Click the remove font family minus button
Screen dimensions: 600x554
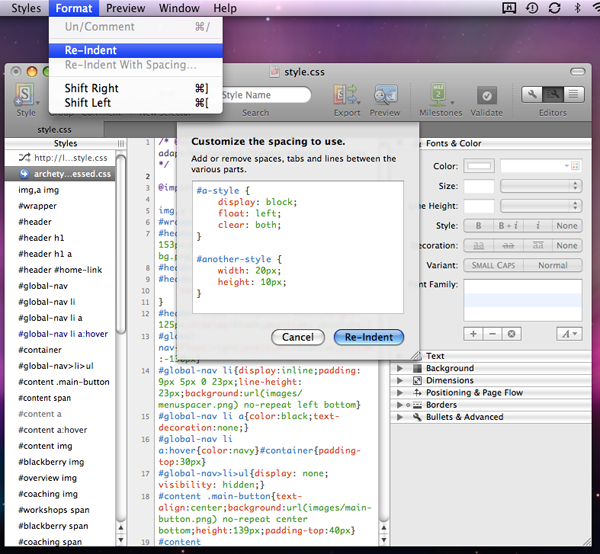[492, 334]
